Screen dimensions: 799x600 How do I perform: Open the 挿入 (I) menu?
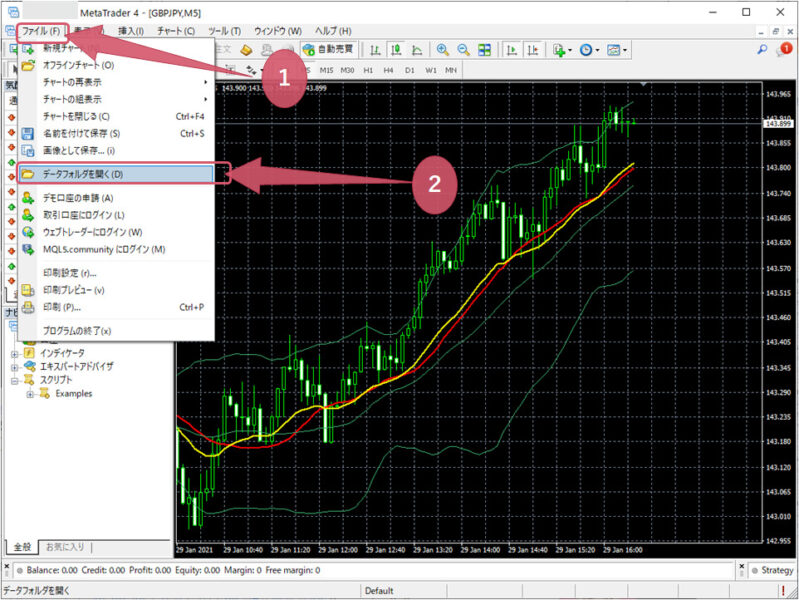pyautogui.click(x=131, y=31)
